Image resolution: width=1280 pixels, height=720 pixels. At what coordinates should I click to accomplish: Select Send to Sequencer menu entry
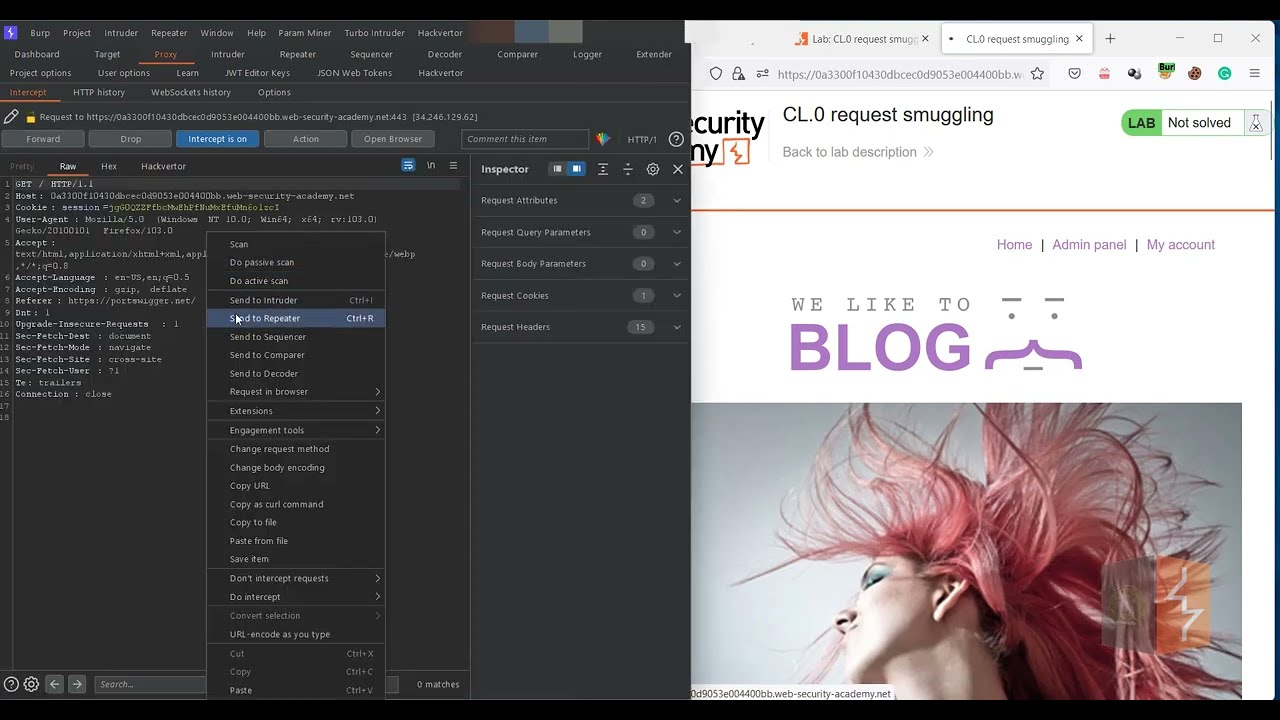coord(296,337)
